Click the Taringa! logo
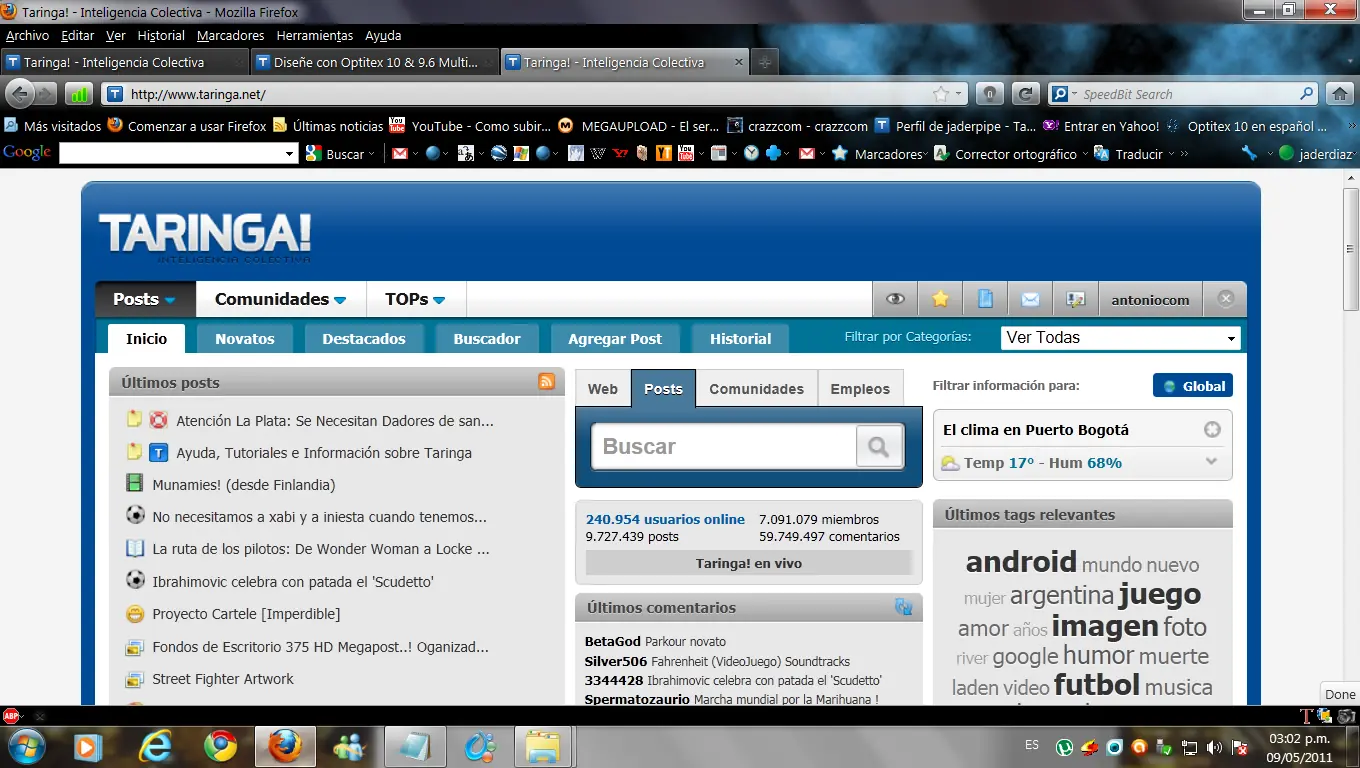Image resolution: width=1360 pixels, height=768 pixels. click(205, 238)
